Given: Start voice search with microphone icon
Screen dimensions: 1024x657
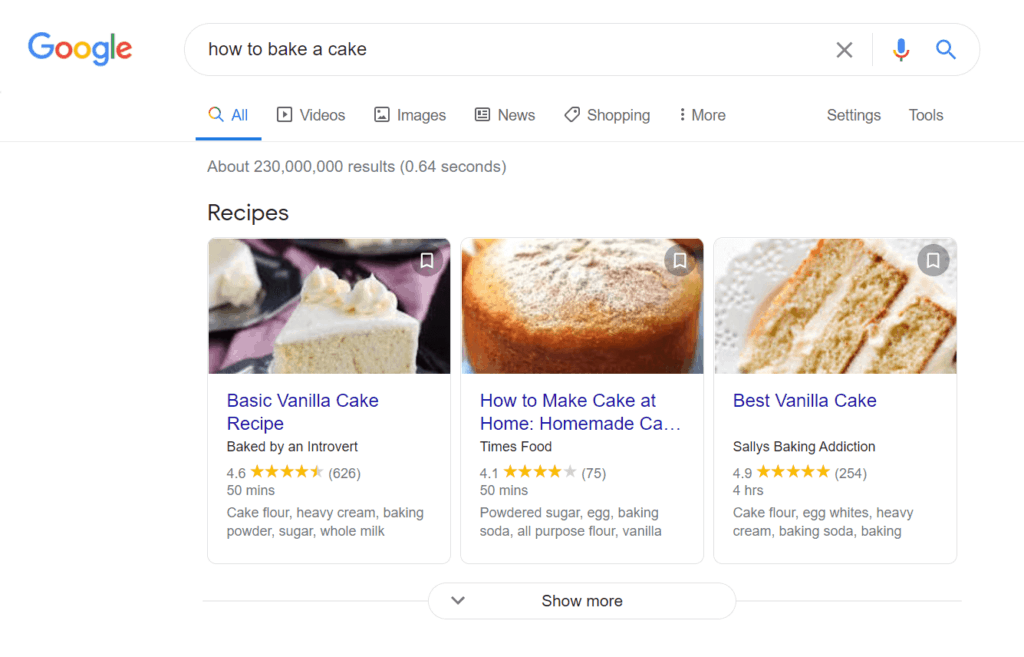Looking at the screenshot, I should (x=901, y=50).
